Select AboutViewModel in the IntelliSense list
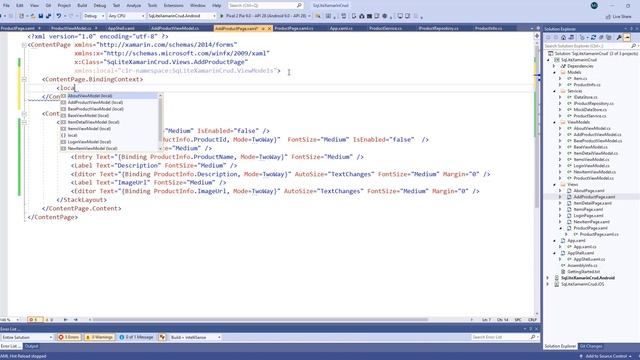 [x=109, y=96]
